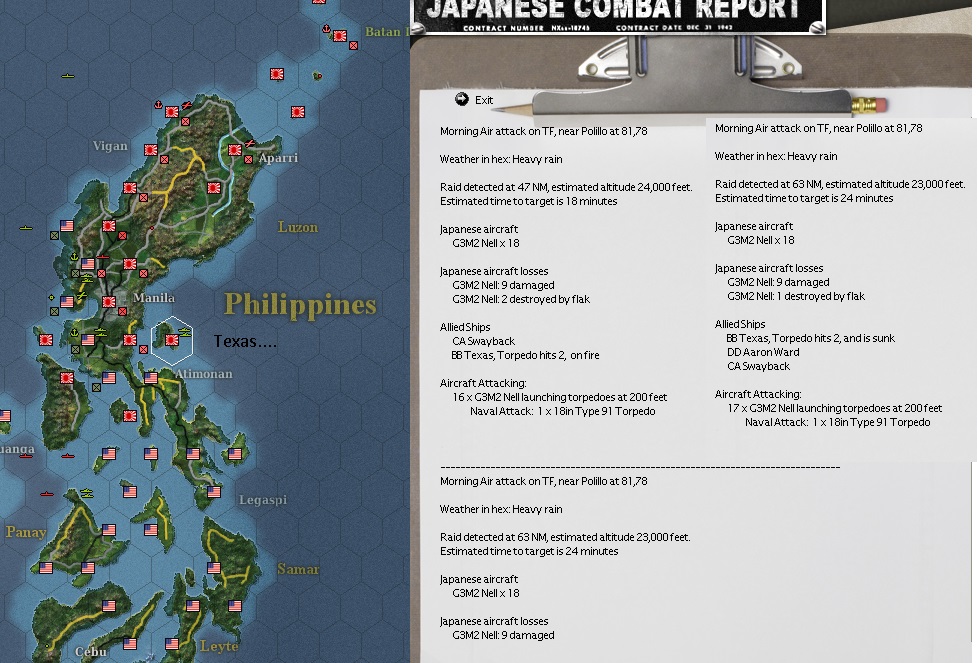
Task: Click the Exit label on the combat report
Action: point(484,100)
